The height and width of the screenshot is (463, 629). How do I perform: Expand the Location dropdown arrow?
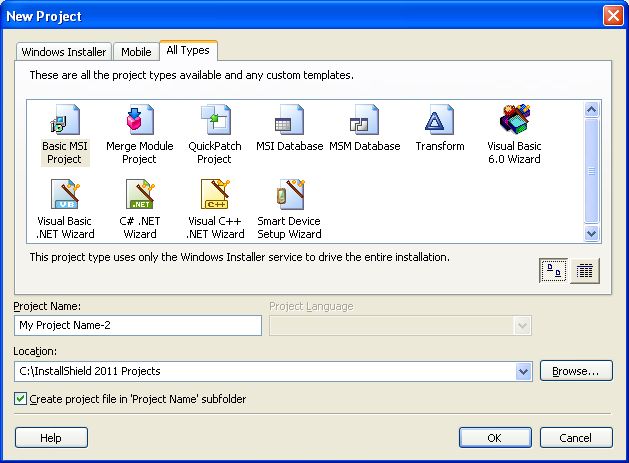tap(523, 371)
